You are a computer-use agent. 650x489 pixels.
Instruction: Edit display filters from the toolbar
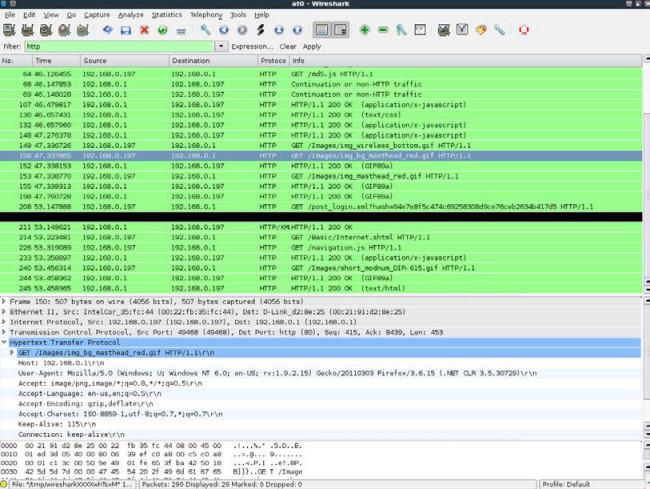(x=462, y=30)
